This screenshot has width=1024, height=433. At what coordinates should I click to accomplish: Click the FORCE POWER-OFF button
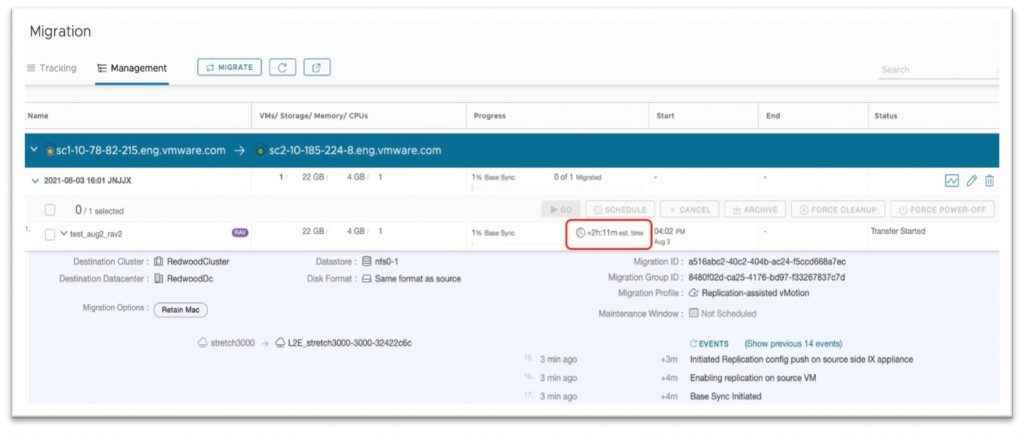click(942, 210)
